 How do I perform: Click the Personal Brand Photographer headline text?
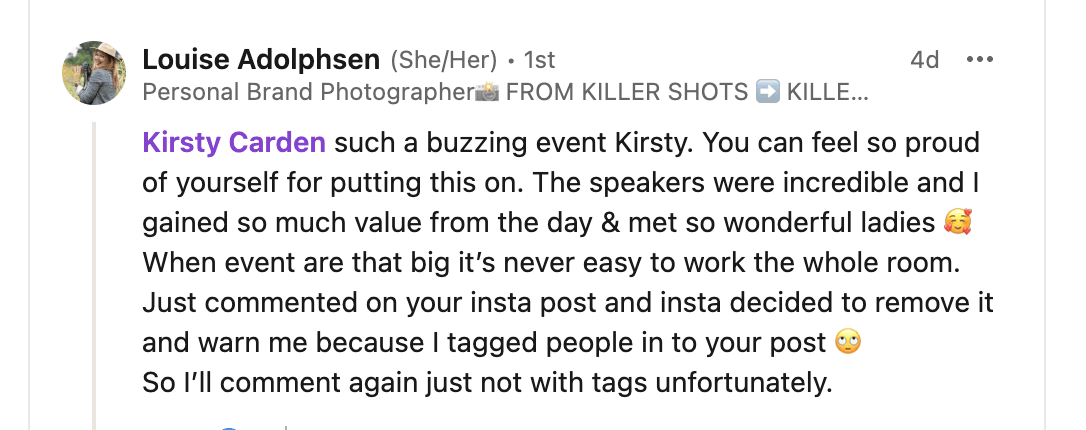click(308, 93)
